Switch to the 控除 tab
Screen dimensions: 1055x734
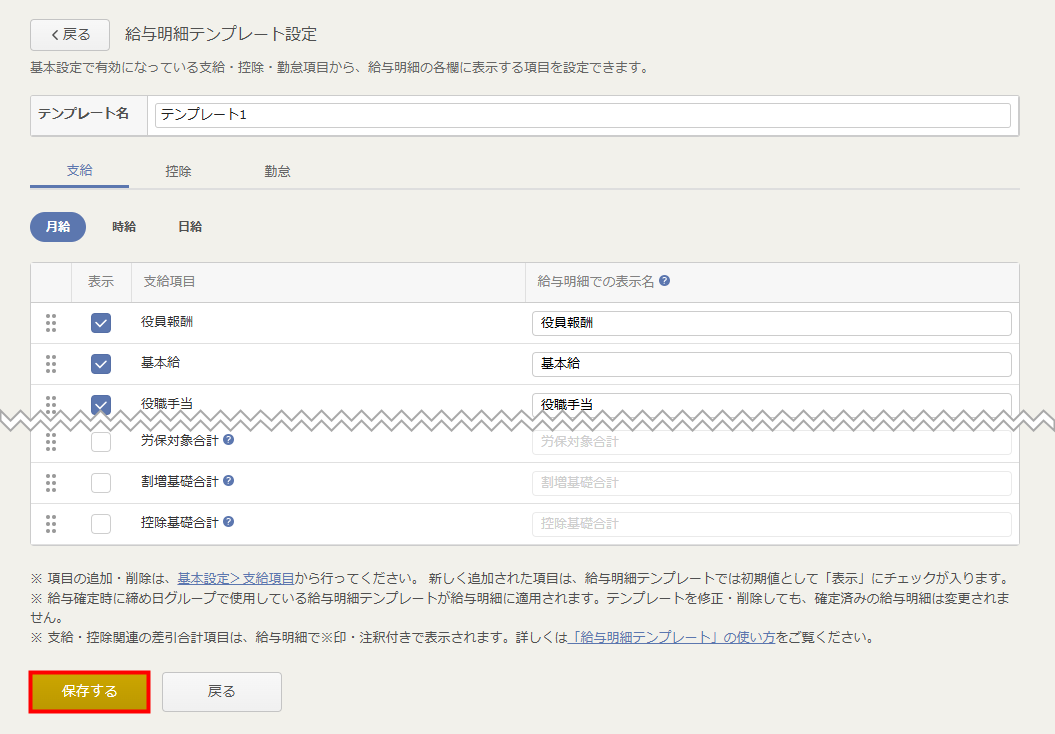pos(178,171)
